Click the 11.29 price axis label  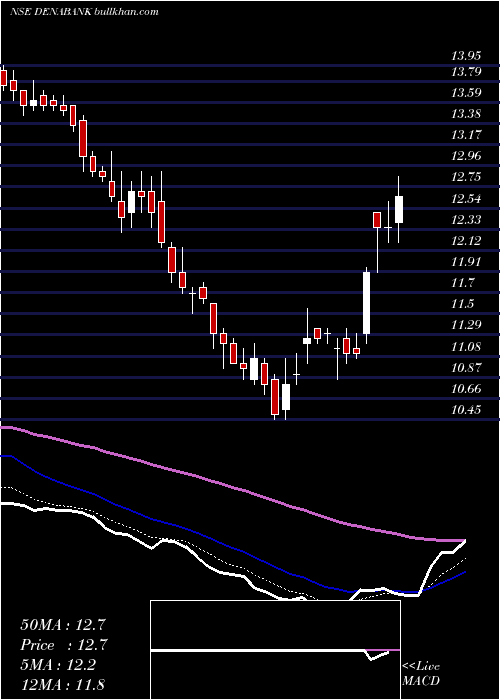click(x=467, y=325)
